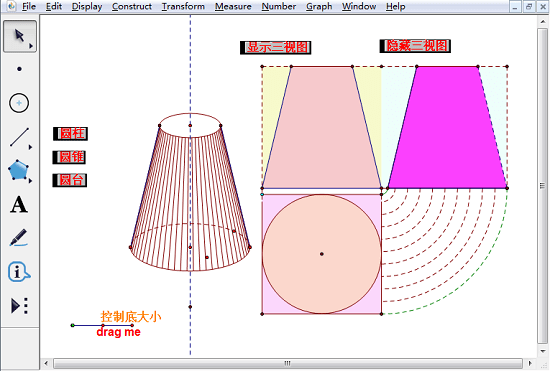Select the Marker pen tool
550x371 pixels.
tap(19, 238)
